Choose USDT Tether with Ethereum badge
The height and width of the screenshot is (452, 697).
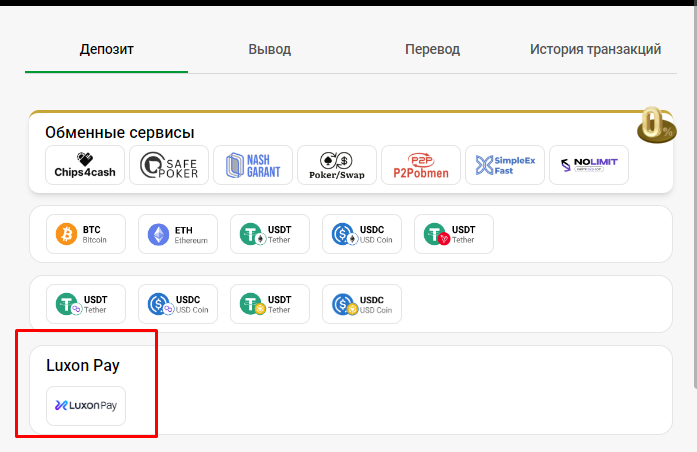pos(270,234)
